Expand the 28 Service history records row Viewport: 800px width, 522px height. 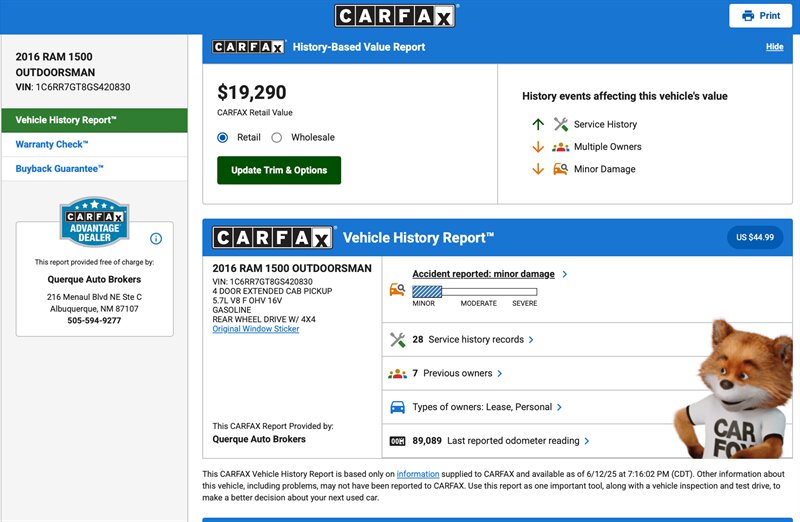pos(474,340)
